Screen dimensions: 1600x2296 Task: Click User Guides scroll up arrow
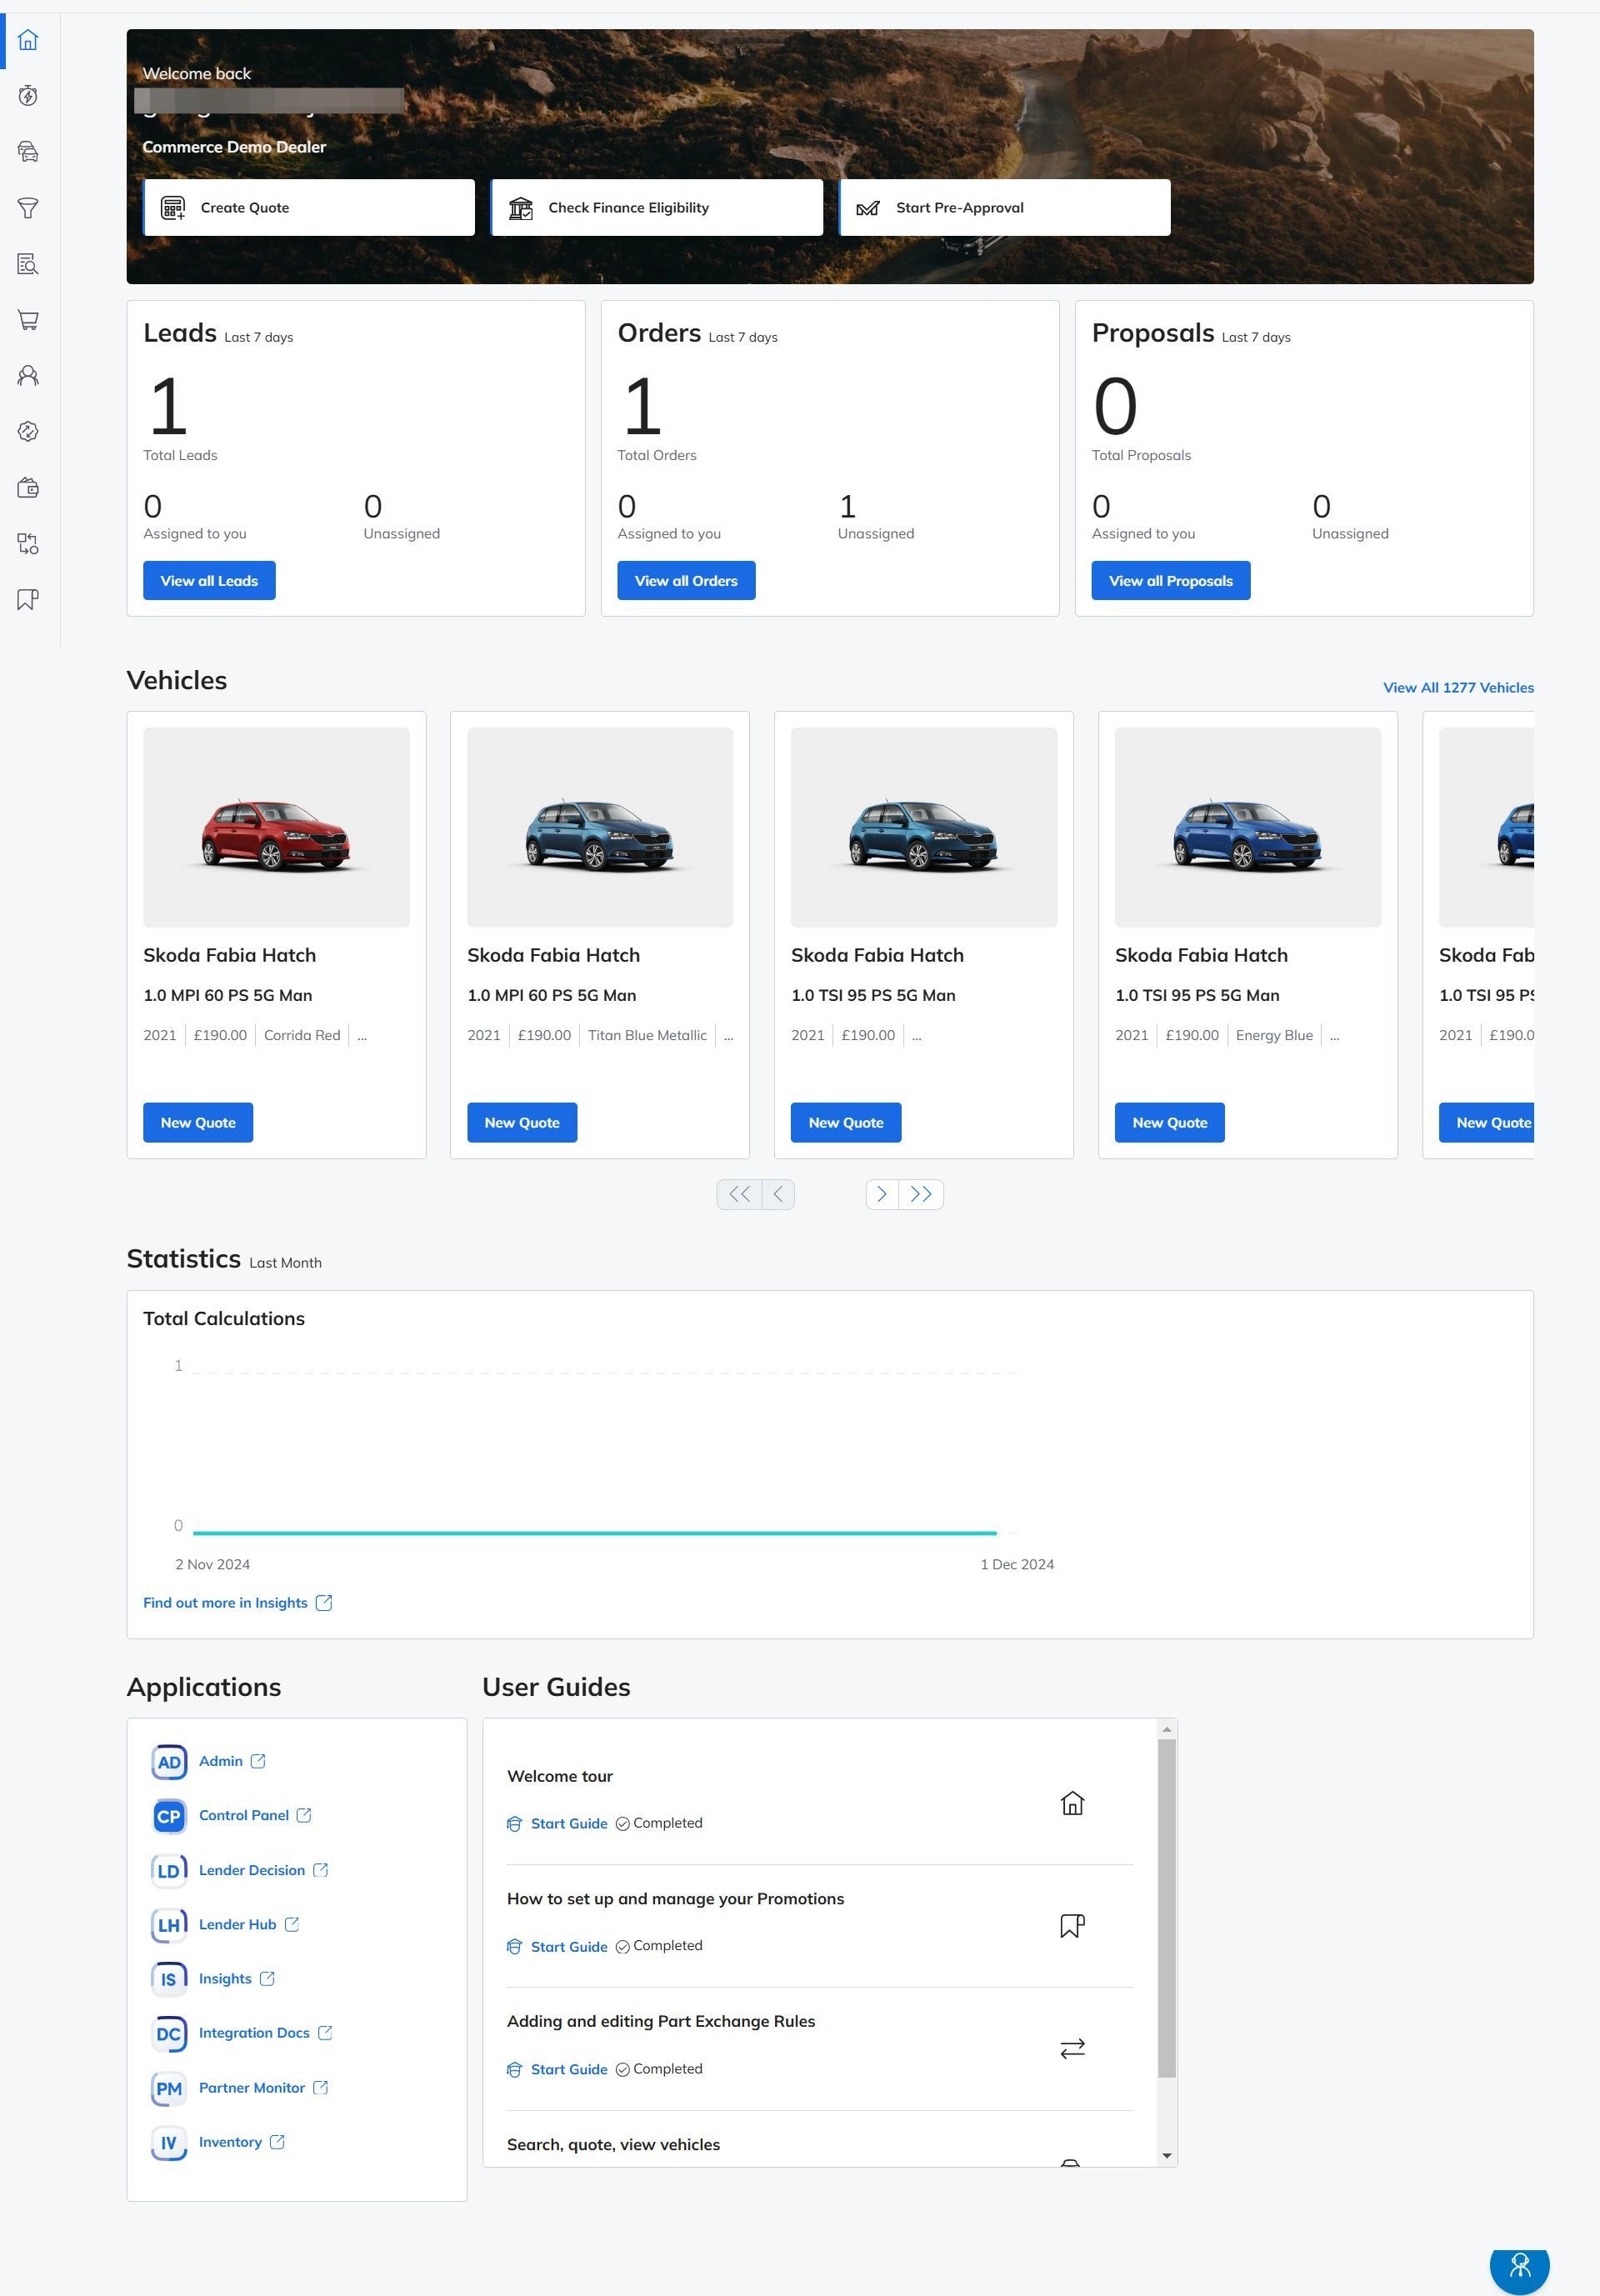pyautogui.click(x=1167, y=1729)
